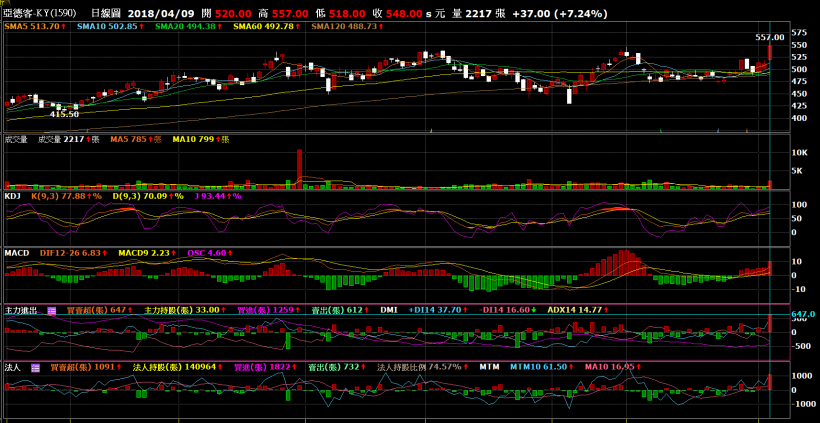
Task: Select the SMA120 legend label
Action: pyautogui.click(x=346, y=26)
